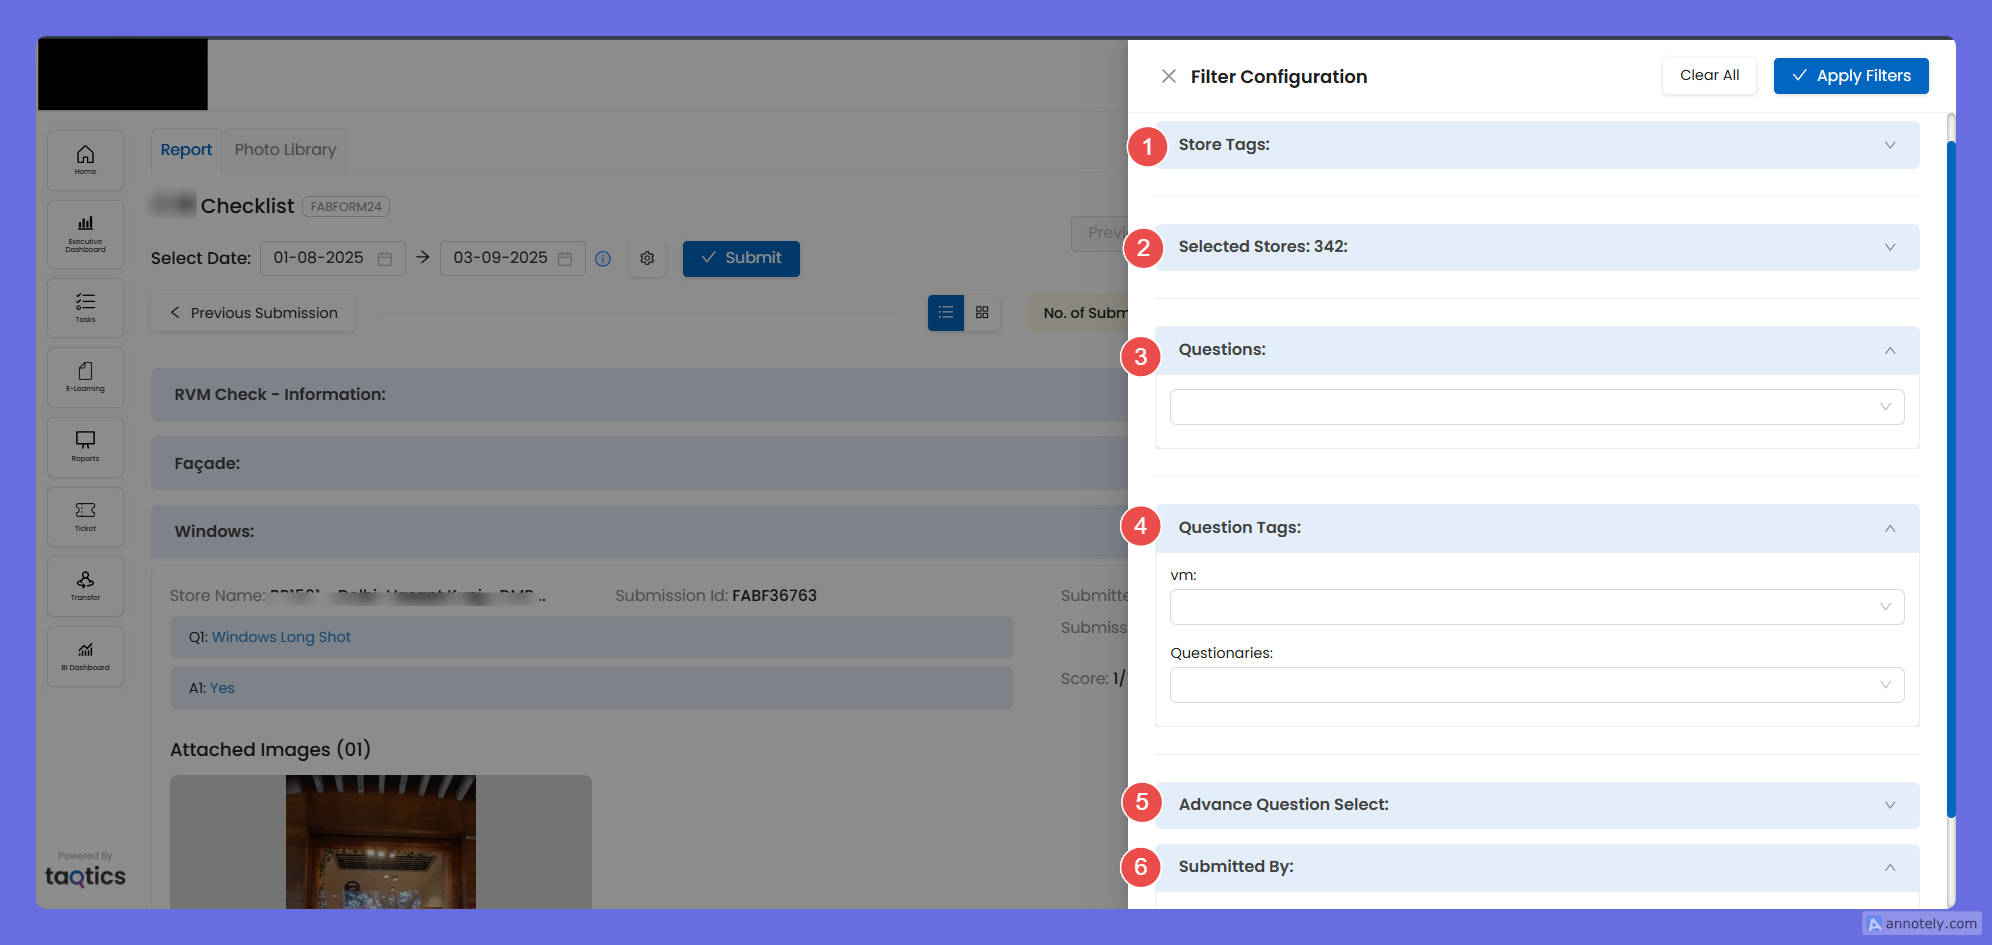Click the start date field 01-08-2025
Screen dimensions: 1992x945
pyautogui.click(x=333, y=258)
